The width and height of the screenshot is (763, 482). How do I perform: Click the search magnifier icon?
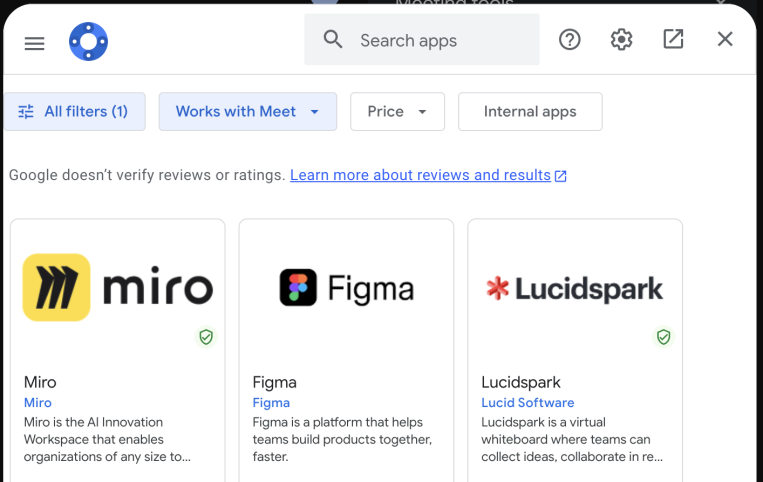pos(333,39)
